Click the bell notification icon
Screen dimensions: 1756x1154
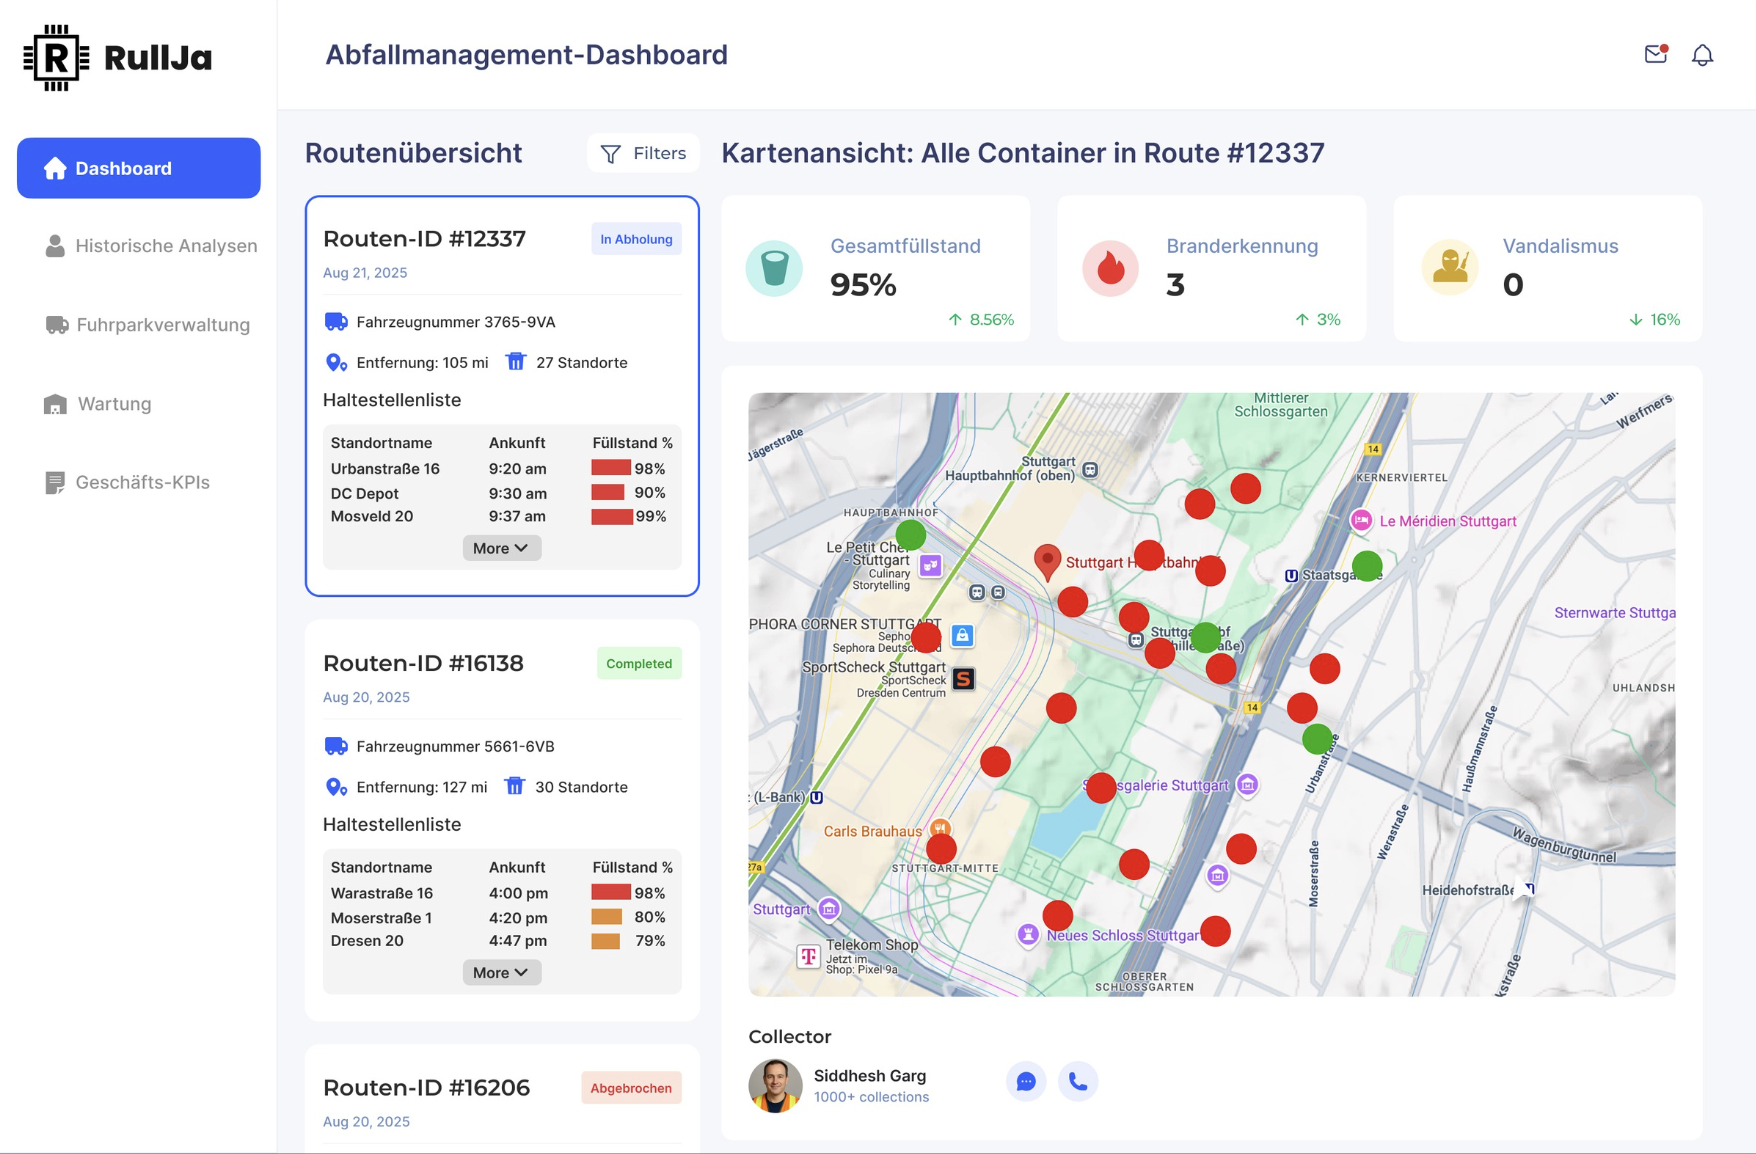[1702, 55]
